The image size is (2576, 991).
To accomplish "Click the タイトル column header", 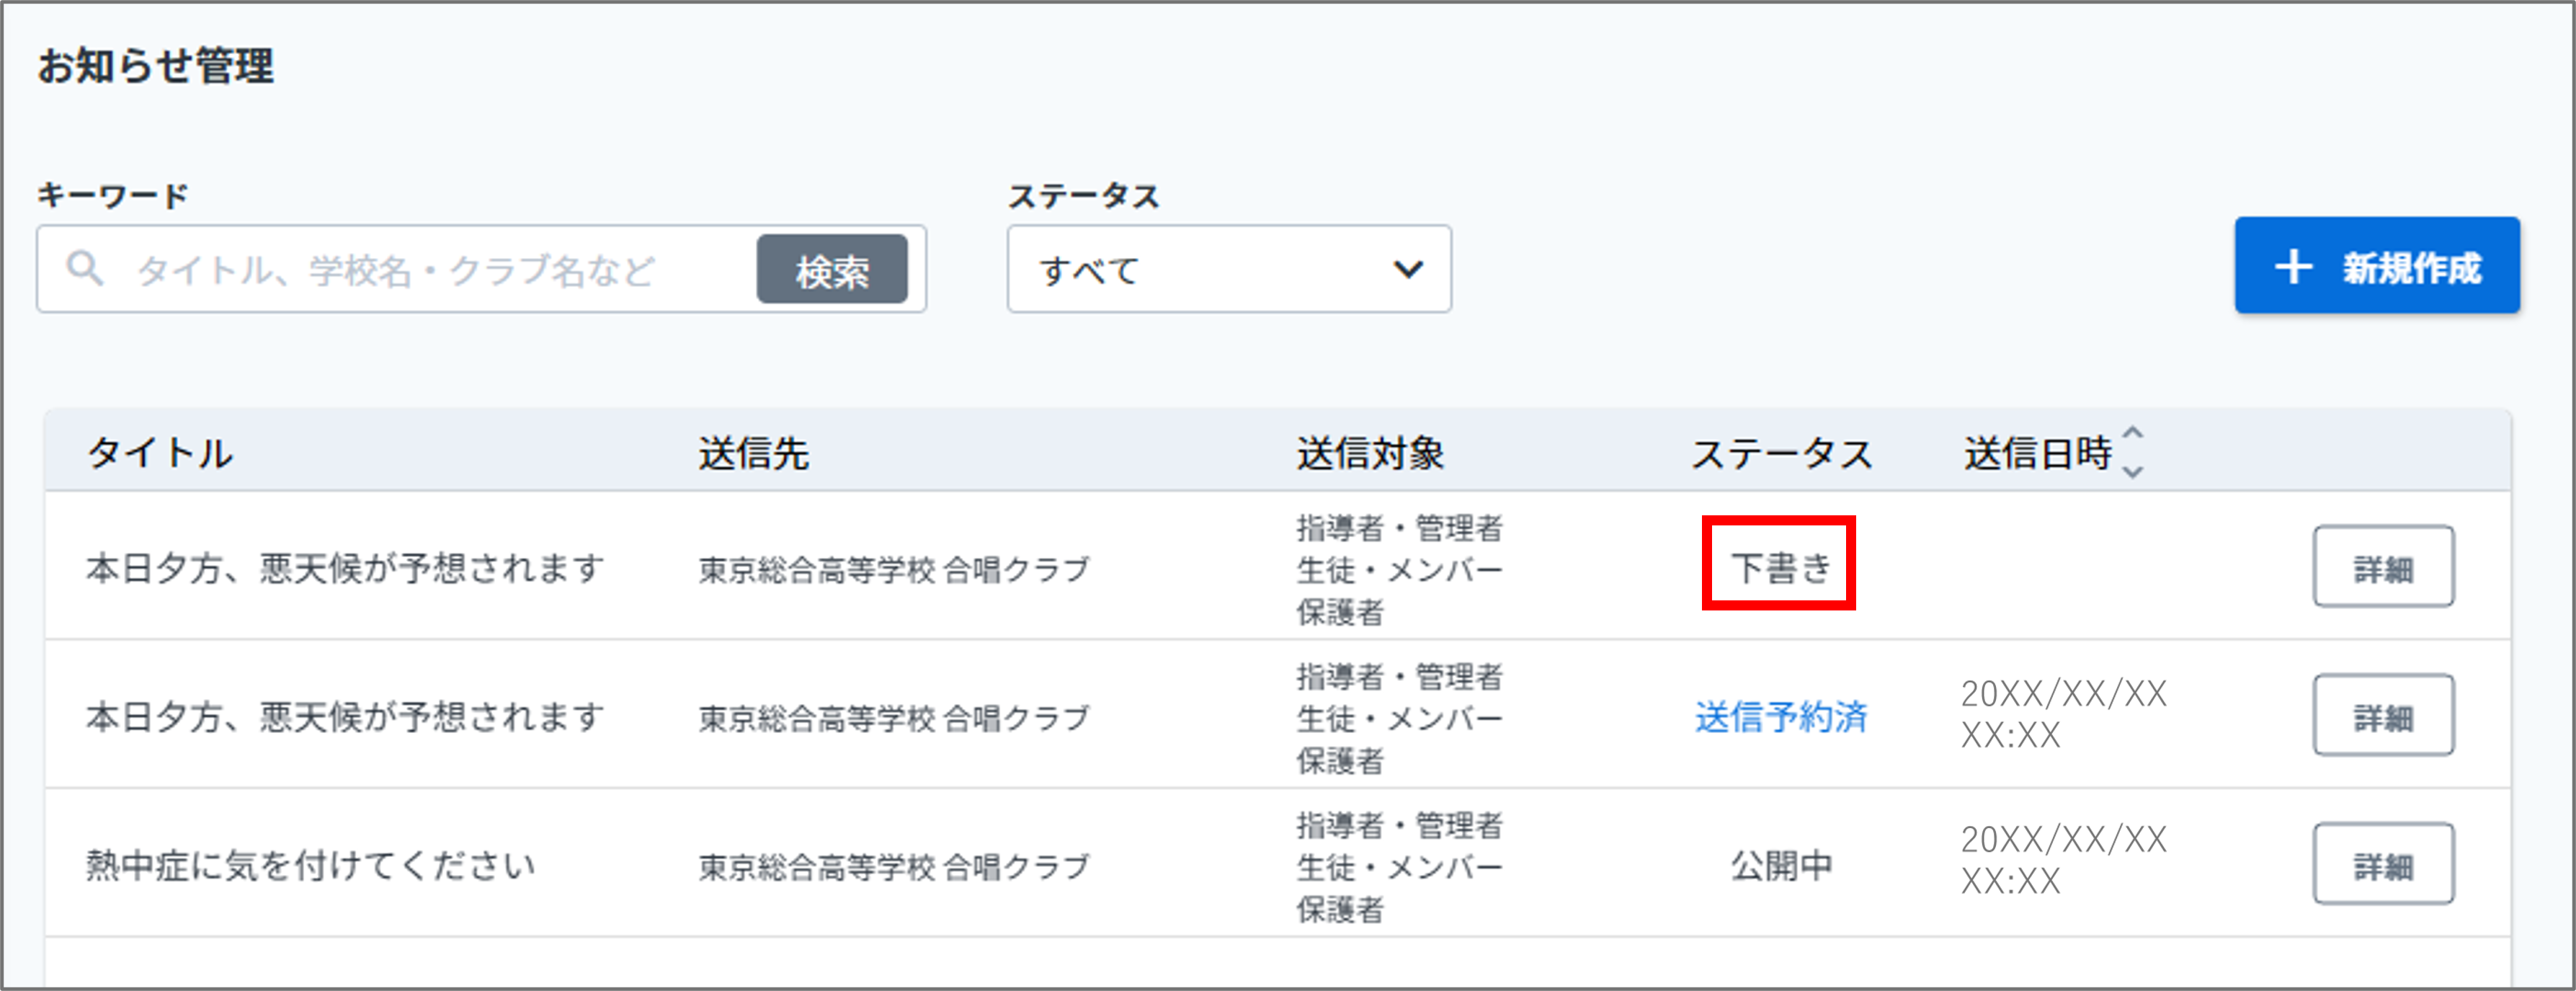I will 160,453.
